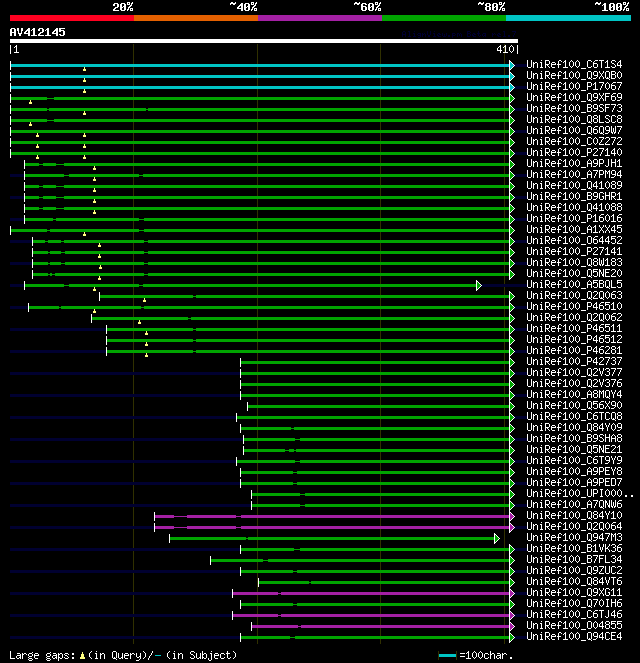The width and height of the screenshot is (640, 663).
Task: Select the UniRef100_P27140 label
Action: pos(574,152)
